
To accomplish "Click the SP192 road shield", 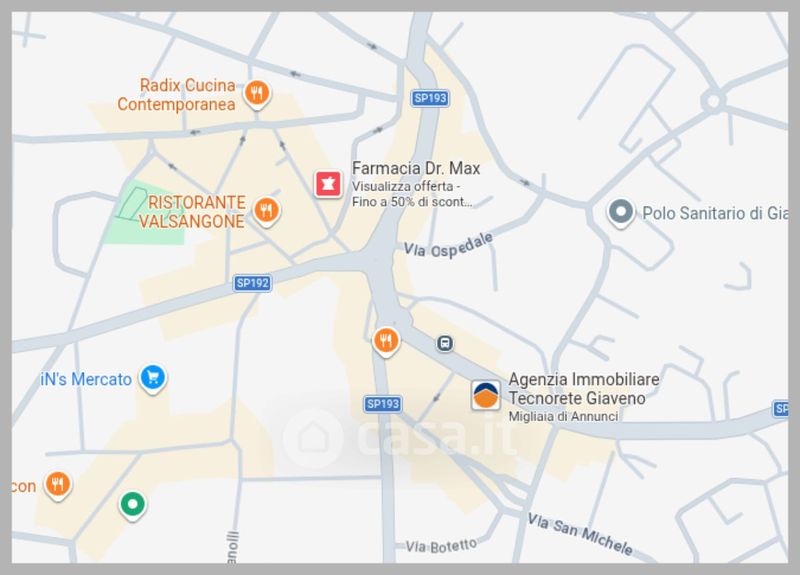I will click(x=253, y=283).
